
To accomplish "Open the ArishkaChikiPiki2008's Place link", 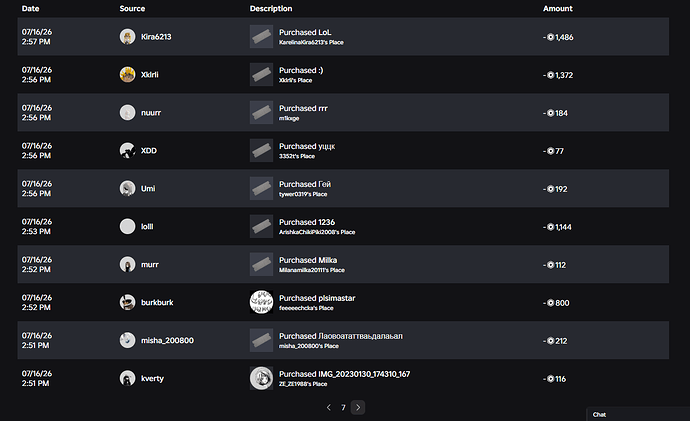I will (x=317, y=232).
